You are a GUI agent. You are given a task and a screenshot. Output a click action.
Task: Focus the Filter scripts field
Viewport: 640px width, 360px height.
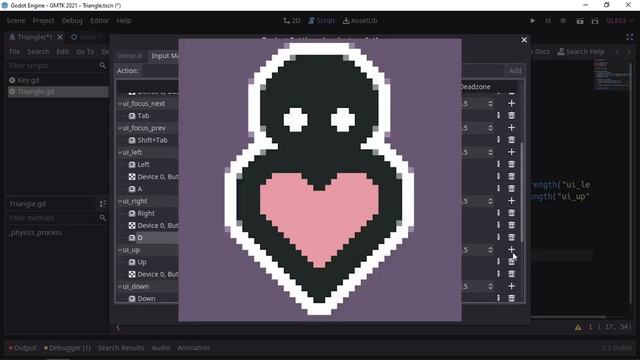[57, 65]
